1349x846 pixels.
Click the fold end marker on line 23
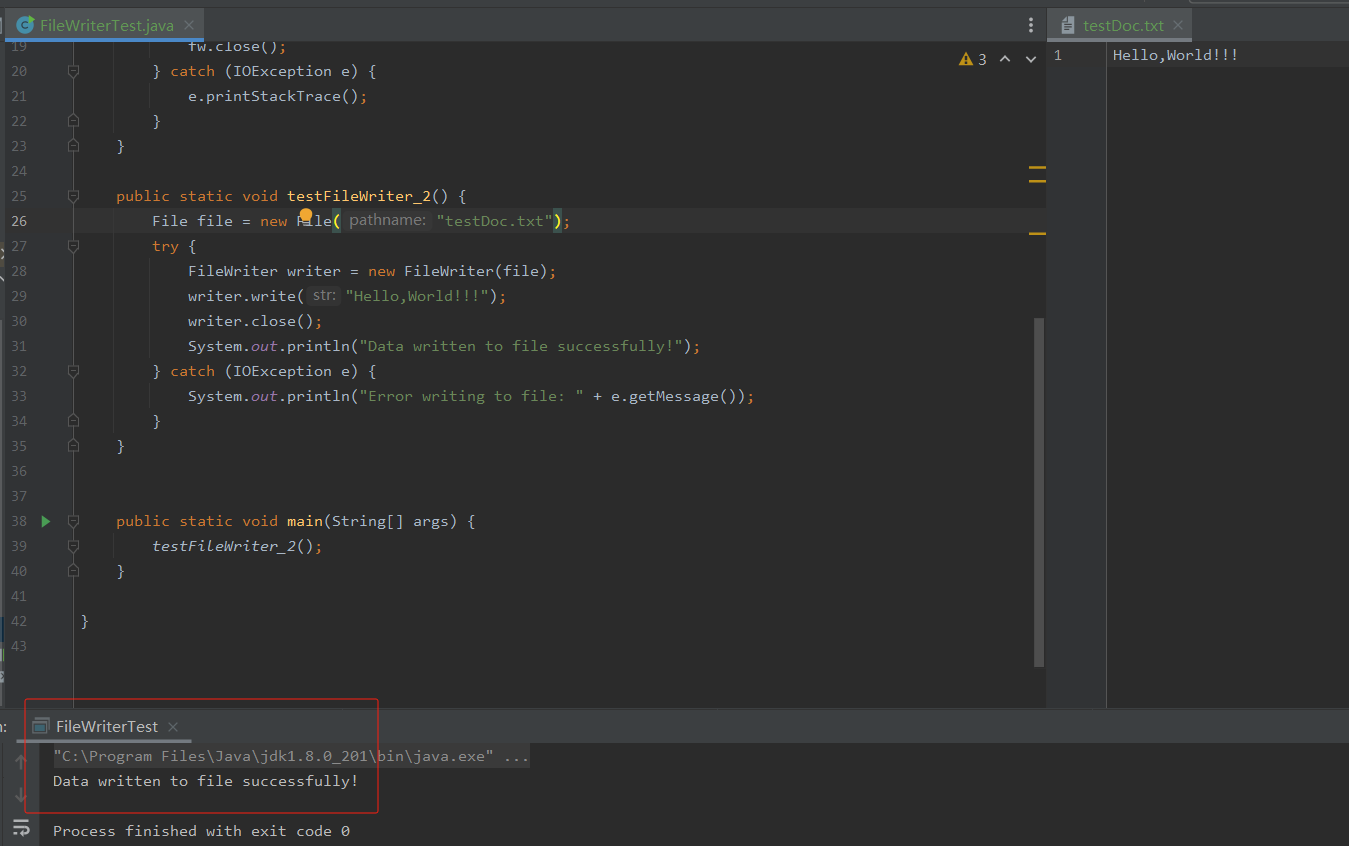pos(73,146)
